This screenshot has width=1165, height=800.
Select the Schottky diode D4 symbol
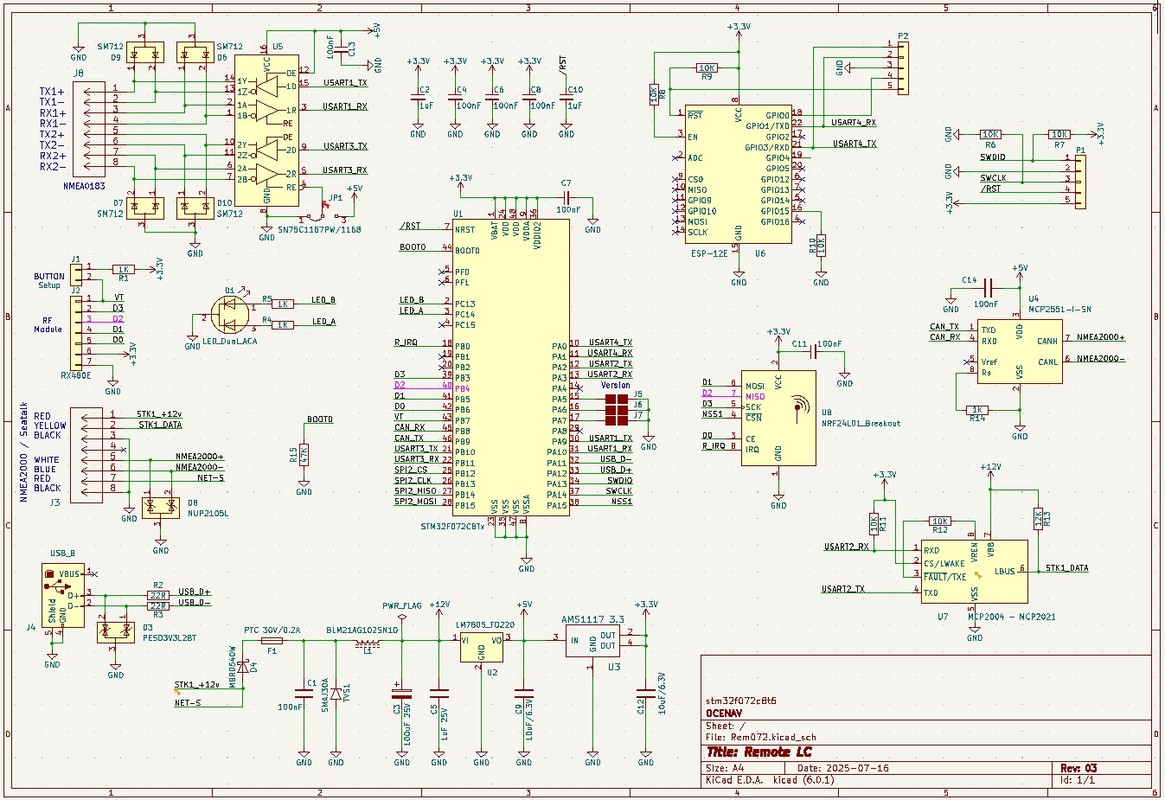click(x=243, y=667)
